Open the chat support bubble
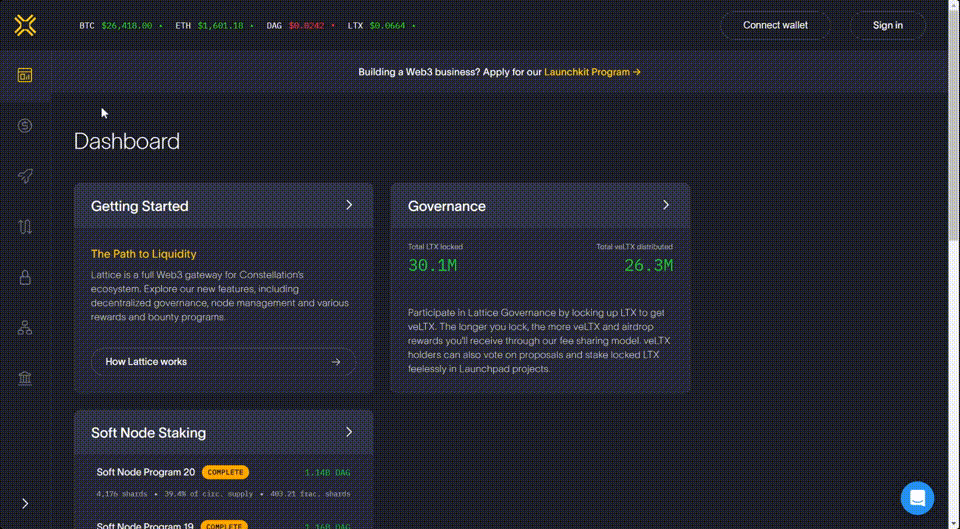 pyautogui.click(x=917, y=497)
